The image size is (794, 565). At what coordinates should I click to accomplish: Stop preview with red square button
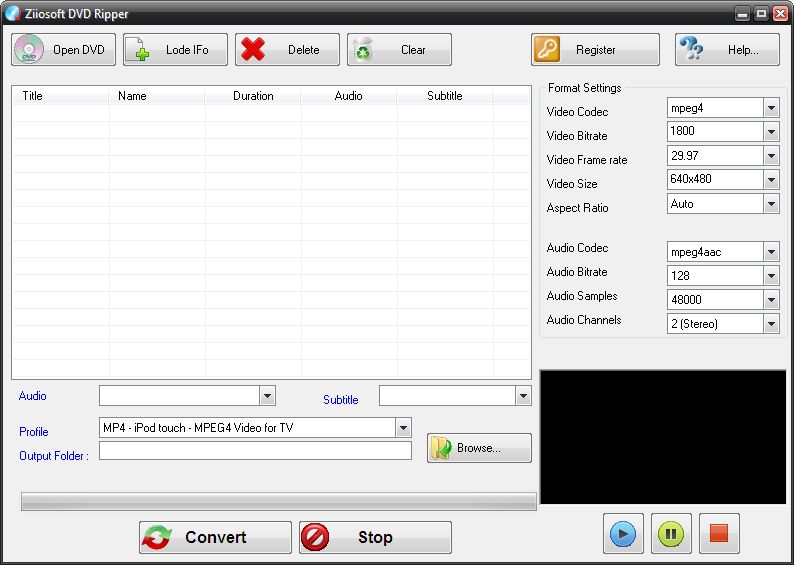click(x=719, y=534)
